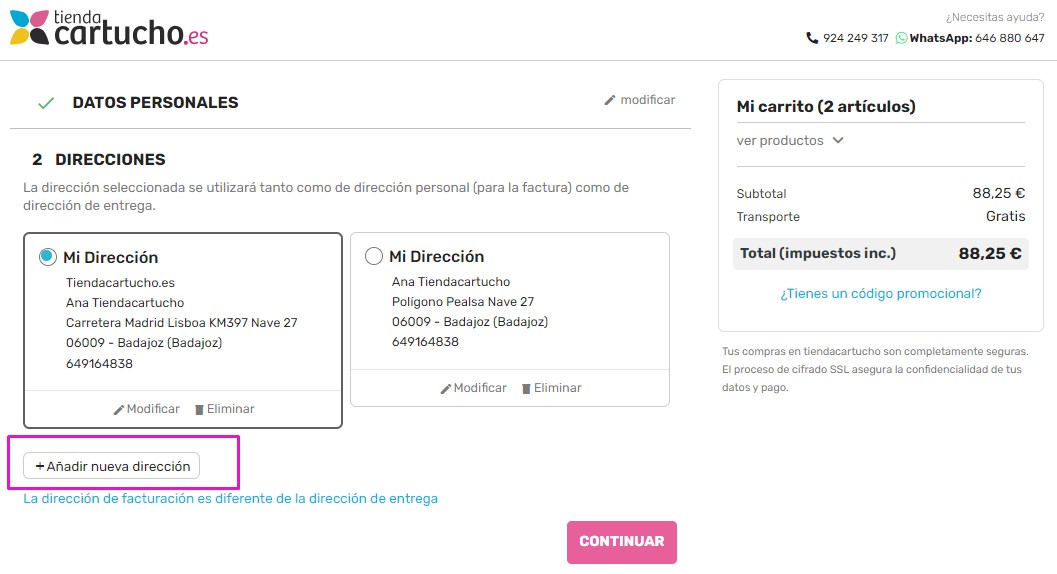Click the pencil Modificar icon in Polígono Pealsa address

[x=446, y=389]
